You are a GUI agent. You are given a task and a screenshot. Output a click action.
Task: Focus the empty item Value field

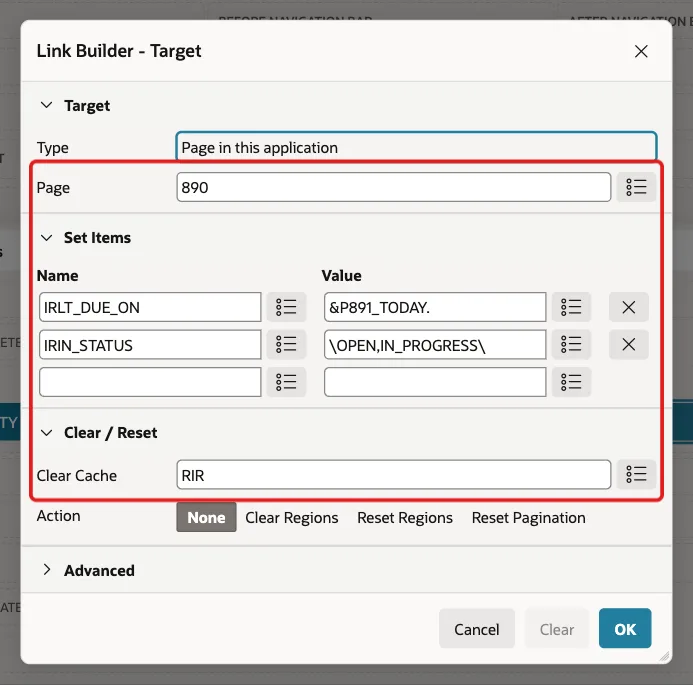tap(435, 382)
